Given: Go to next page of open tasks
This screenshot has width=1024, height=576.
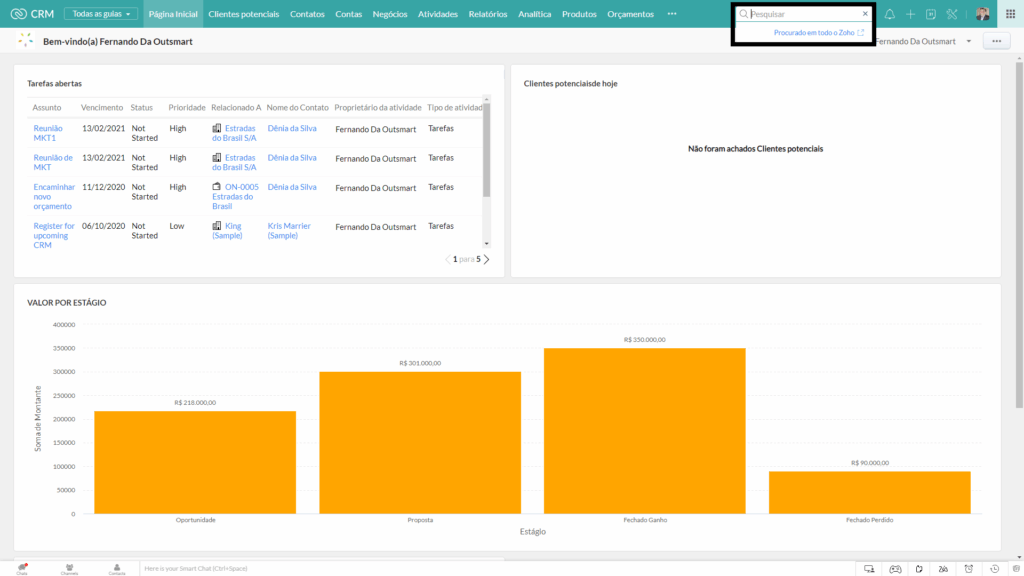Looking at the screenshot, I should click(x=487, y=259).
